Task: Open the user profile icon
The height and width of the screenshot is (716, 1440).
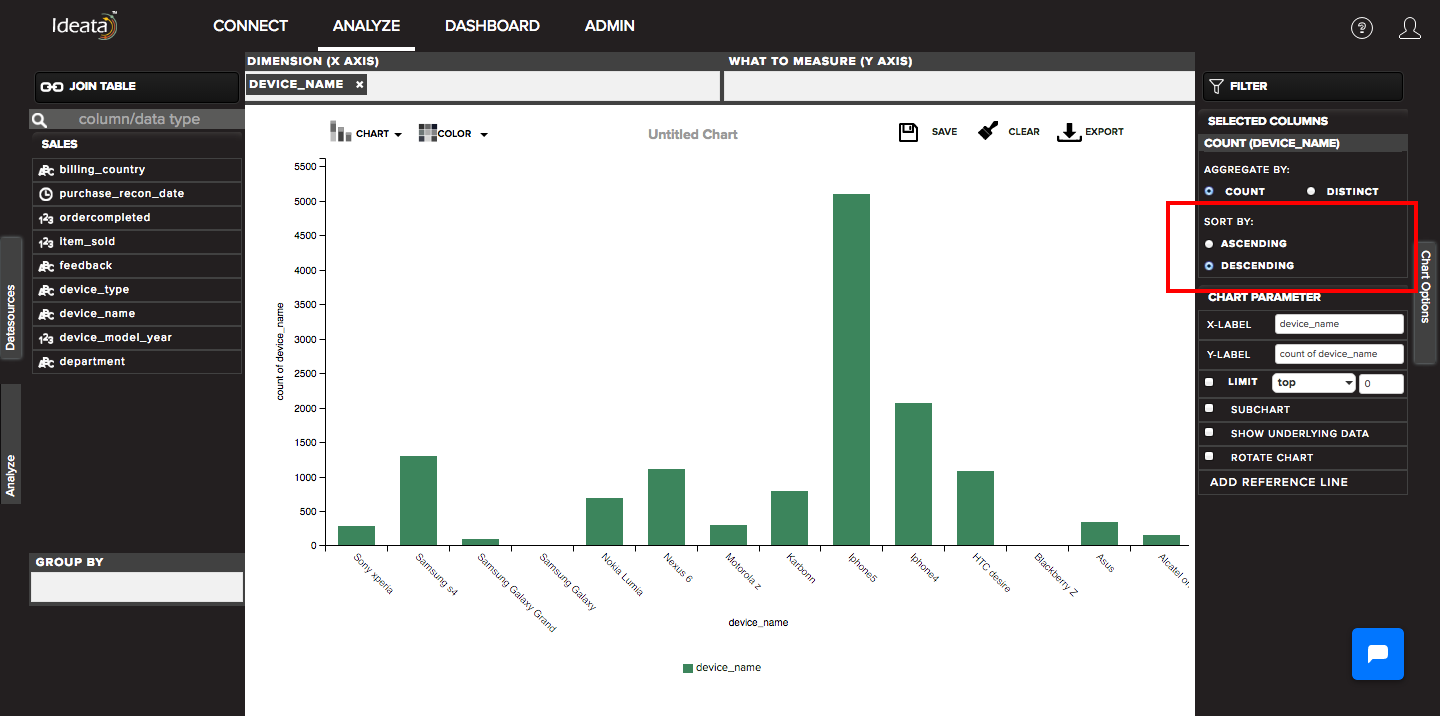Action: [x=1410, y=28]
